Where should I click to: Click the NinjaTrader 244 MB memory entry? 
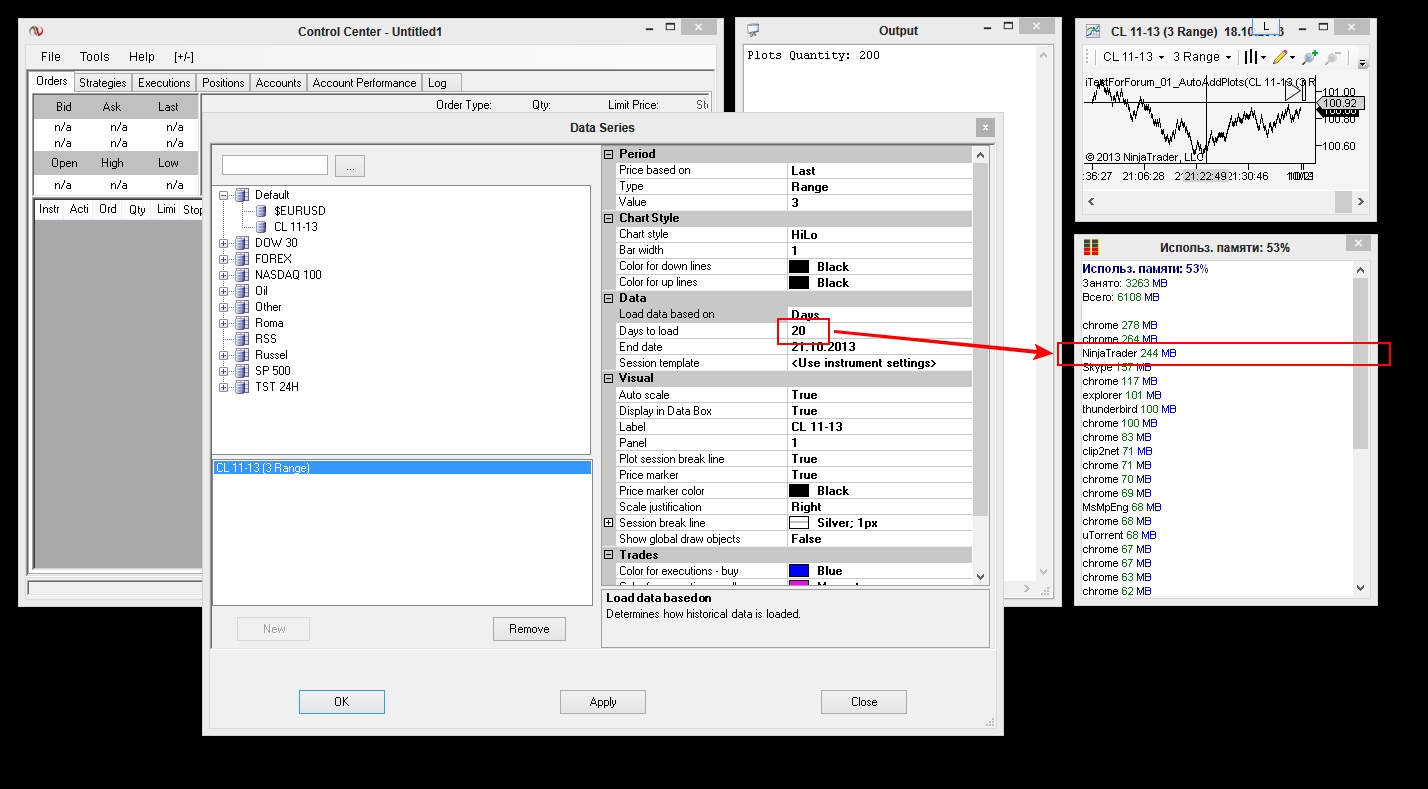pos(1129,353)
